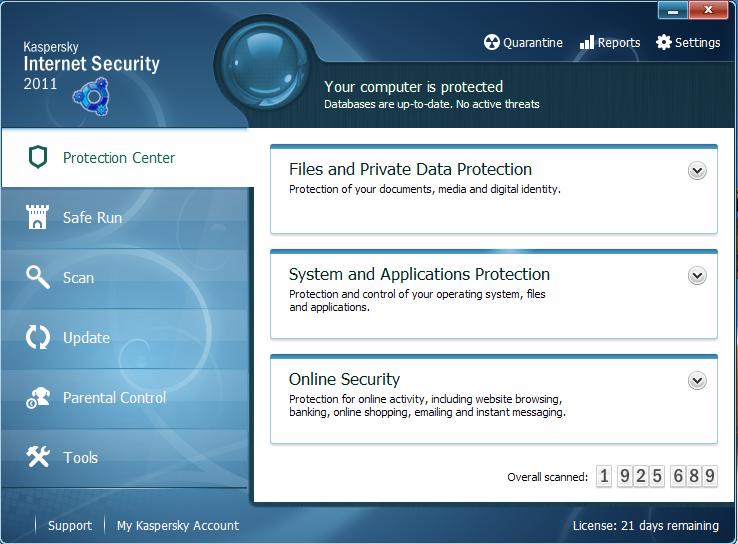The width and height of the screenshot is (738, 544).
Task: Click the Update circular arrows icon
Action: pos(38,337)
